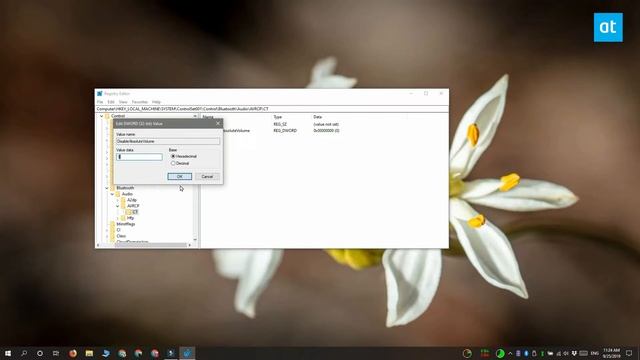Click Cancel in the Edit DWORD dialog
This screenshot has width=640, height=360.
[x=207, y=176]
